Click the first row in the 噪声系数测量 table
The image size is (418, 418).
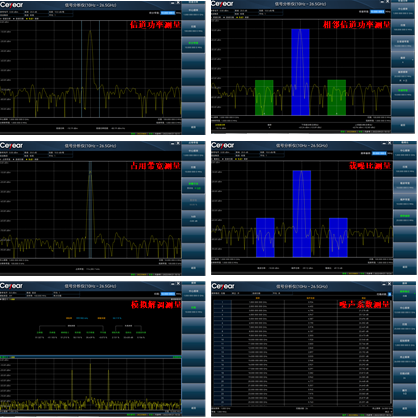point(302,302)
